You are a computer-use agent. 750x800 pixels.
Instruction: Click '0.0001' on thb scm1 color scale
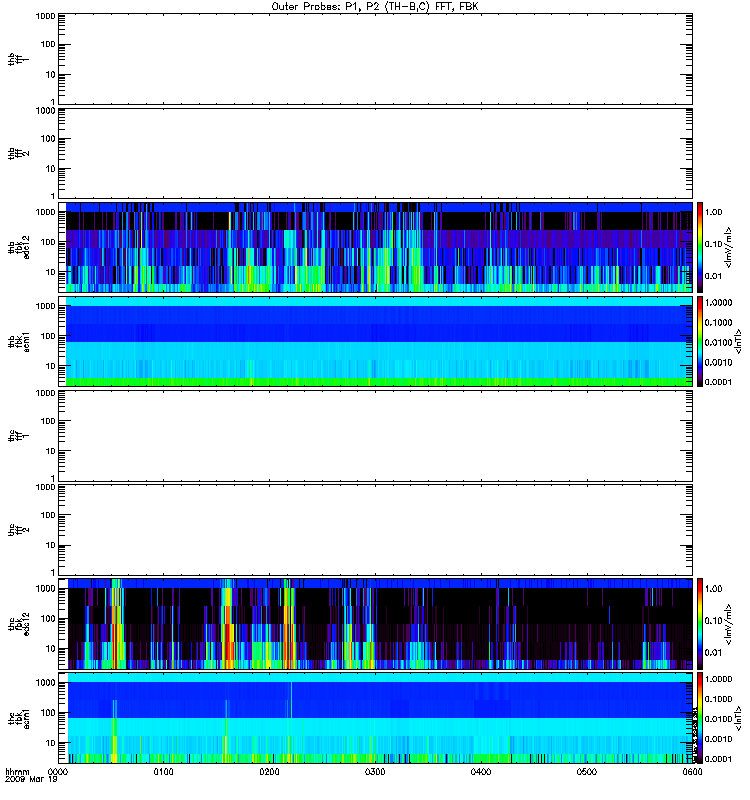[x=718, y=382]
